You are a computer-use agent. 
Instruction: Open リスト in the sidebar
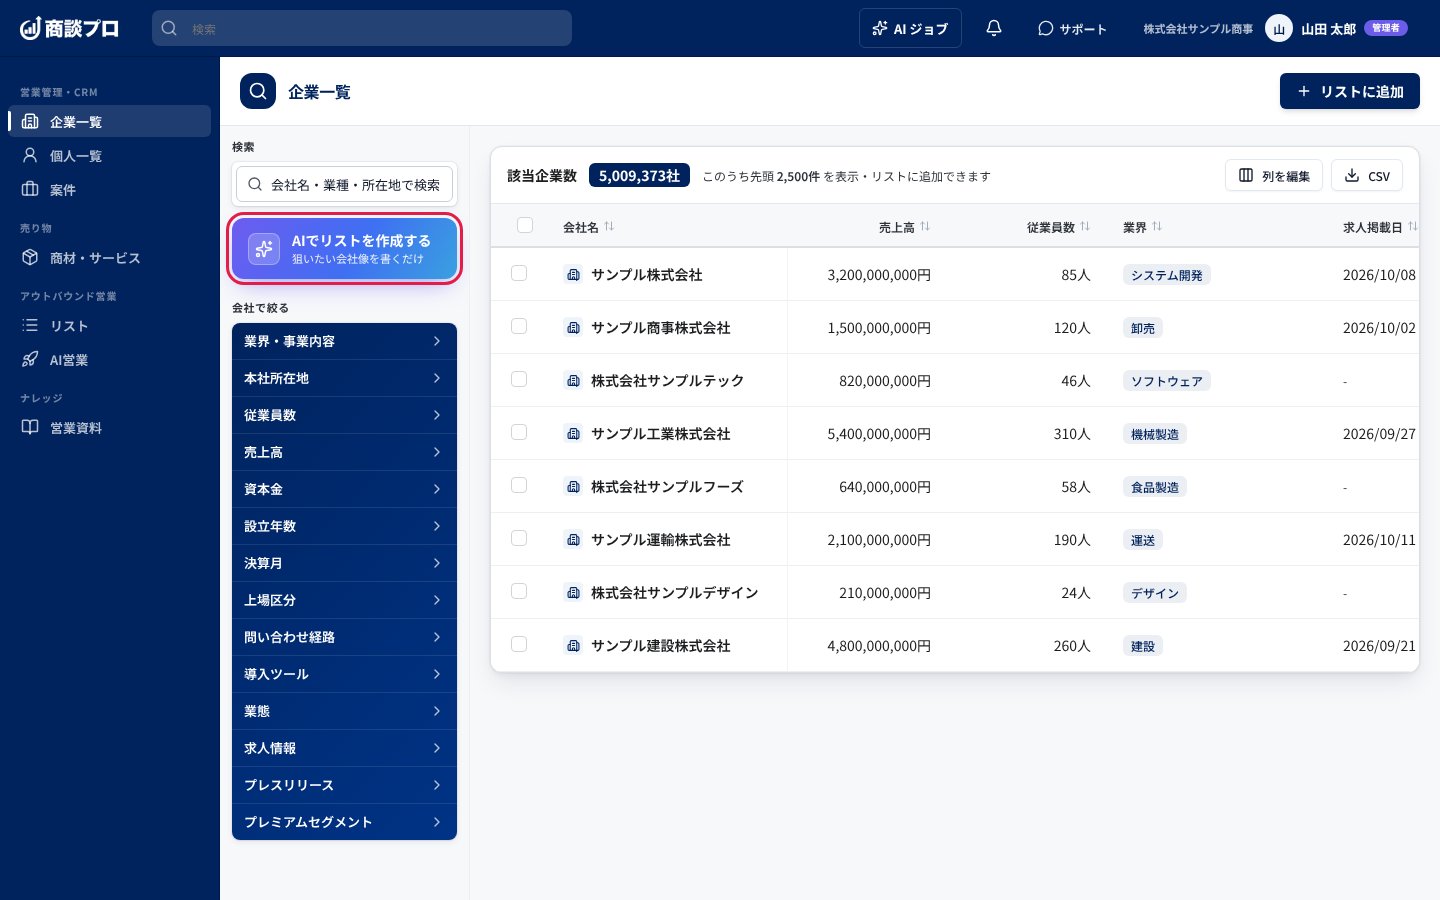tap(110, 325)
